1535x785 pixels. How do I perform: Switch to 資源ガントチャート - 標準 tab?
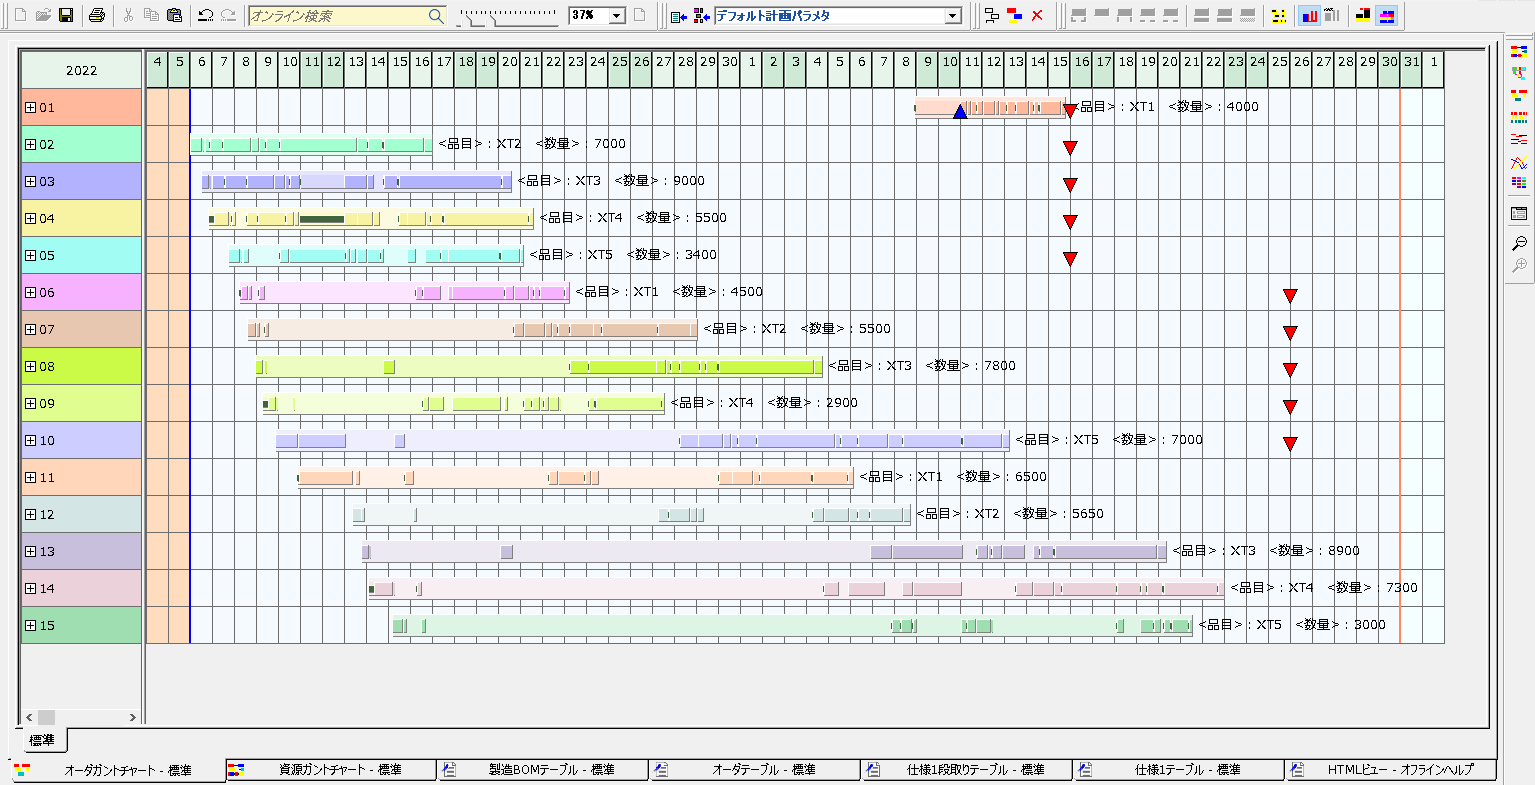330,770
